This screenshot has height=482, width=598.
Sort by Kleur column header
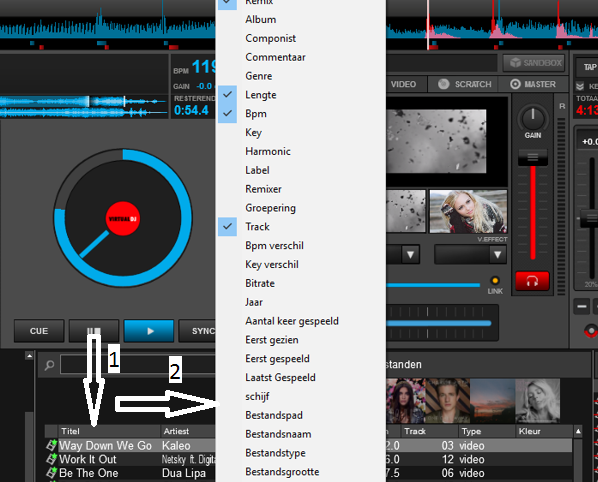pos(544,431)
